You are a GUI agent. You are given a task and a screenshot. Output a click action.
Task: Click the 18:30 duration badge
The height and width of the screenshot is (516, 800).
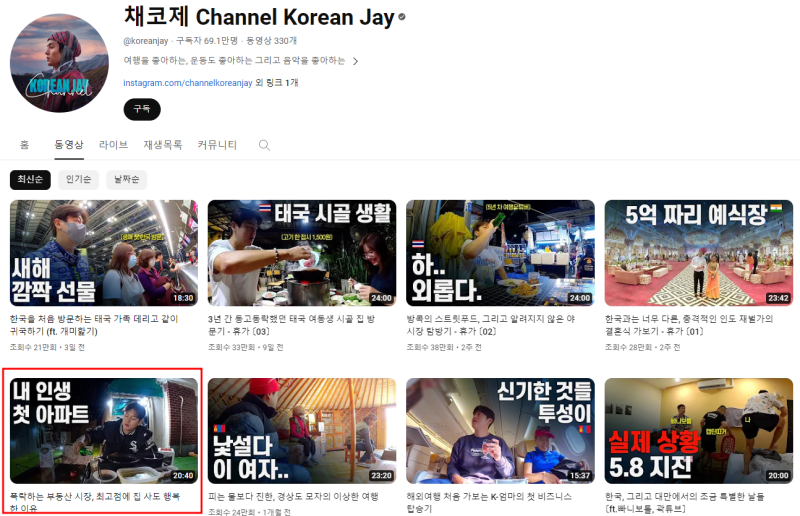point(183,298)
